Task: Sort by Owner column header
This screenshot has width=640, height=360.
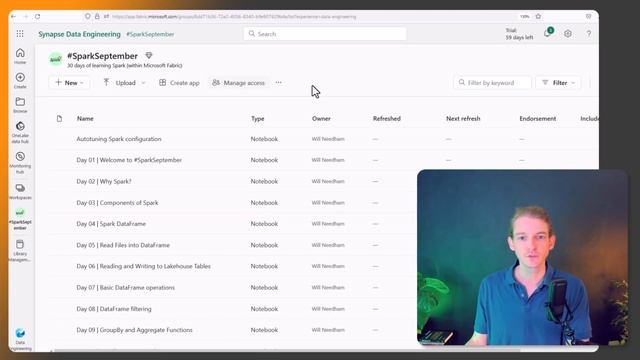Action: (321, 118)
